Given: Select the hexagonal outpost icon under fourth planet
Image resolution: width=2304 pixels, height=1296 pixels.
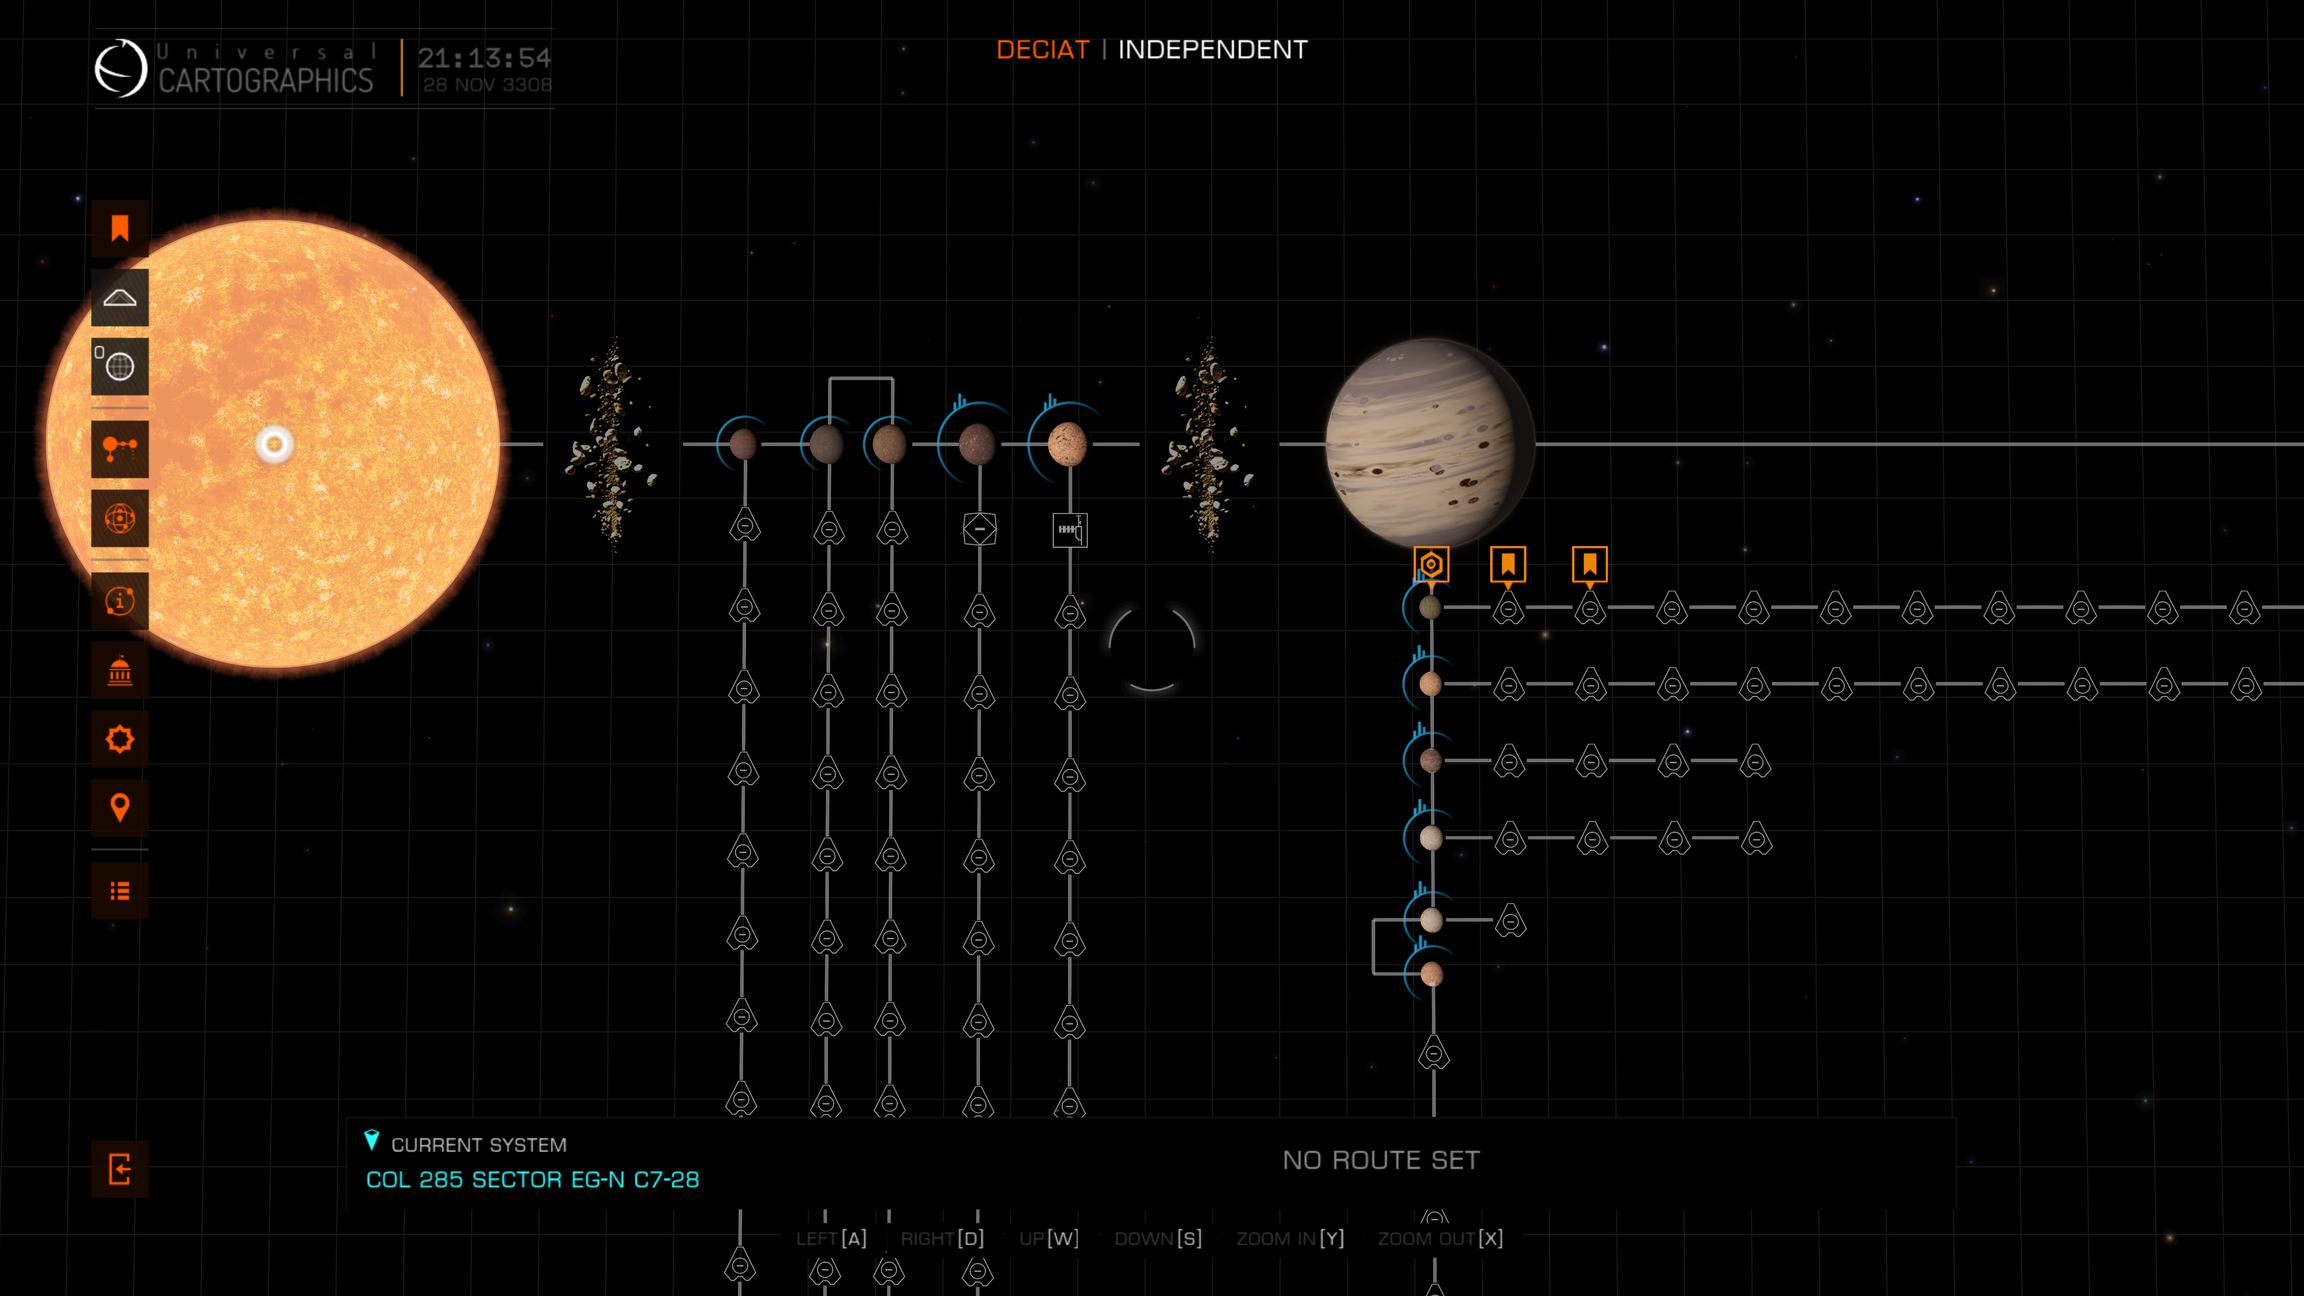Looking at the screenshot, I should [979, 528].
